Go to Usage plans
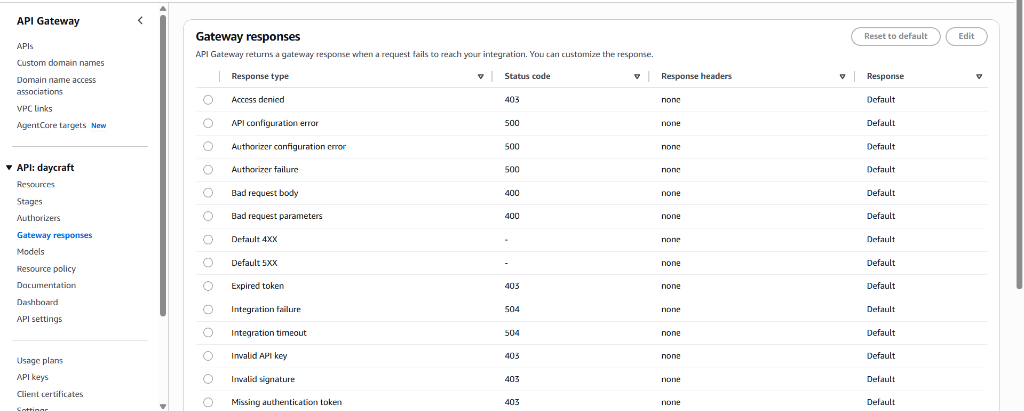1024x411 pixels. tap(40, 361)
